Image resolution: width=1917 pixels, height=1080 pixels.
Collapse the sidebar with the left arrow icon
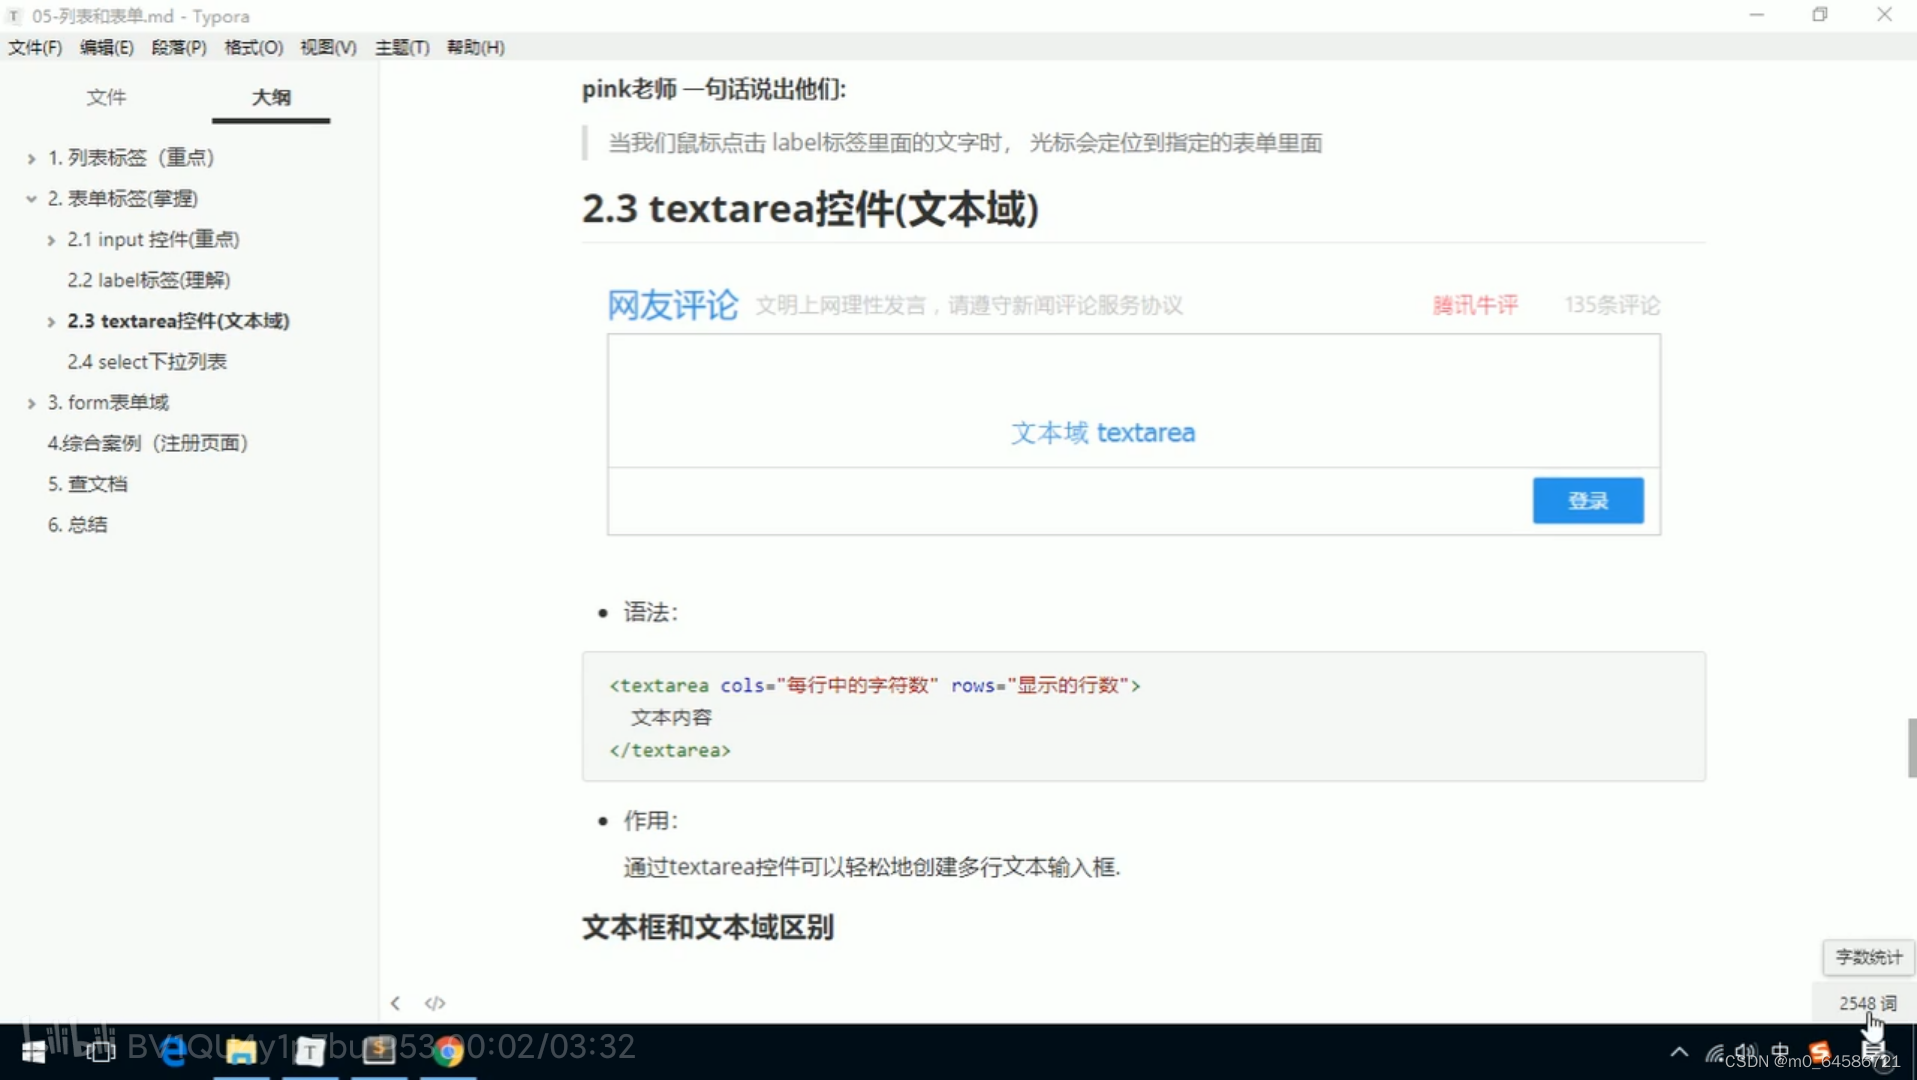click(x=395, y=1003)
